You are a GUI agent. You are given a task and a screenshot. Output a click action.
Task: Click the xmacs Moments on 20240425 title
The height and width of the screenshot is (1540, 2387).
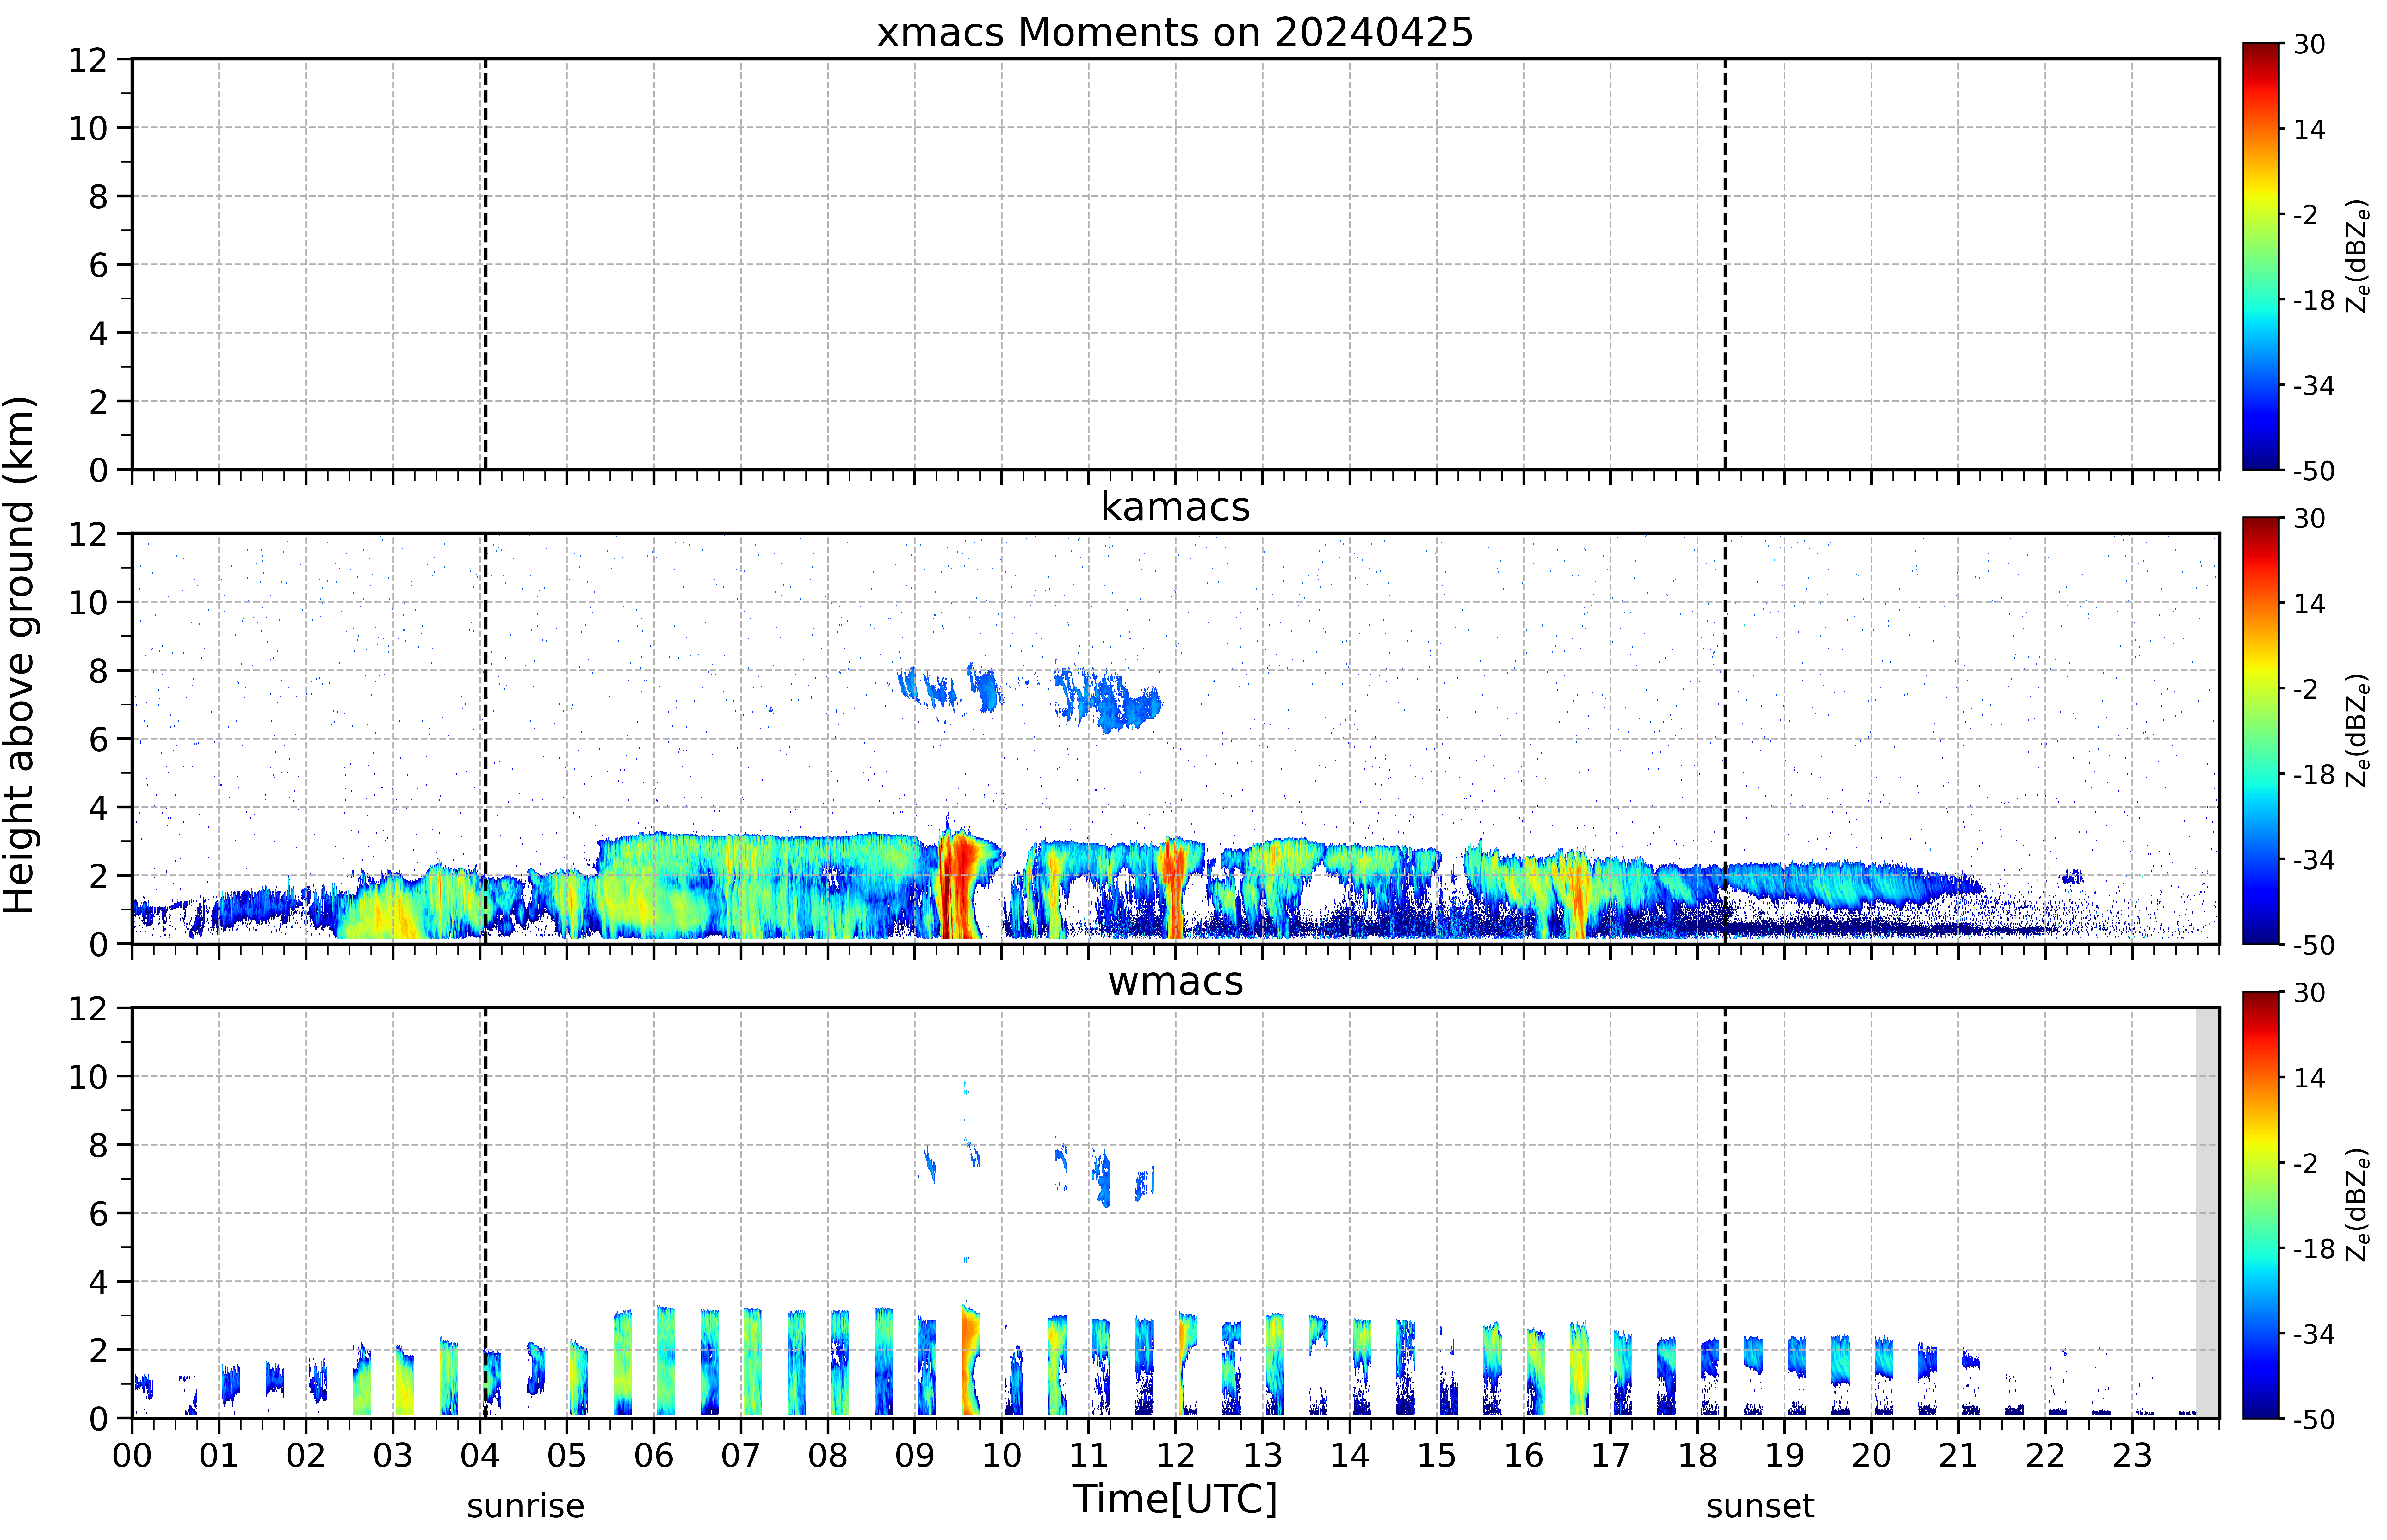1175,33
